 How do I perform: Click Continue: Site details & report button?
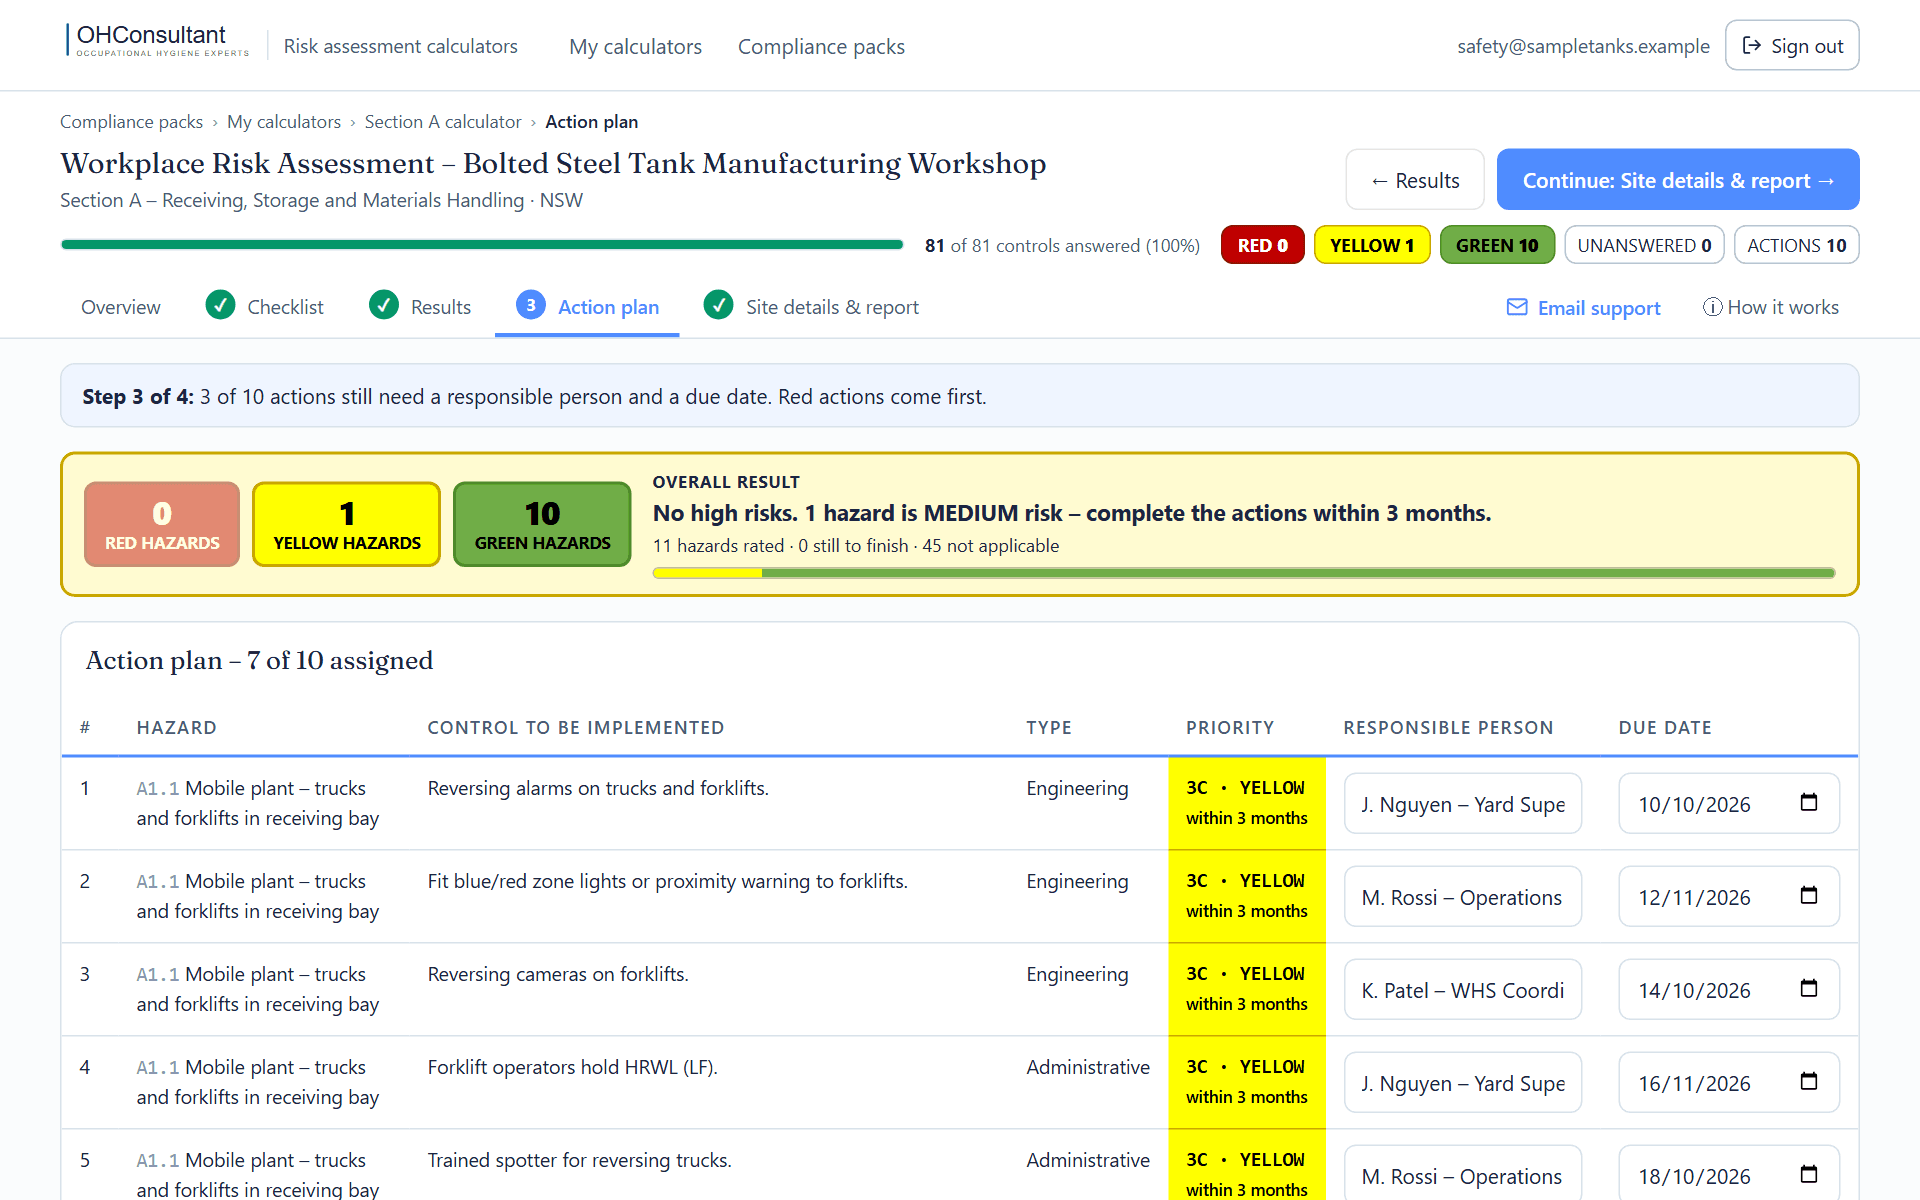[x=1678, y=180]
